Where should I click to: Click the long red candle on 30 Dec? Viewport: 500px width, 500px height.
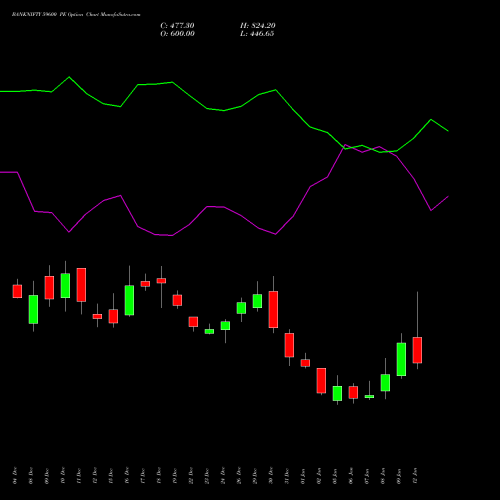click(x=273, y=309)
